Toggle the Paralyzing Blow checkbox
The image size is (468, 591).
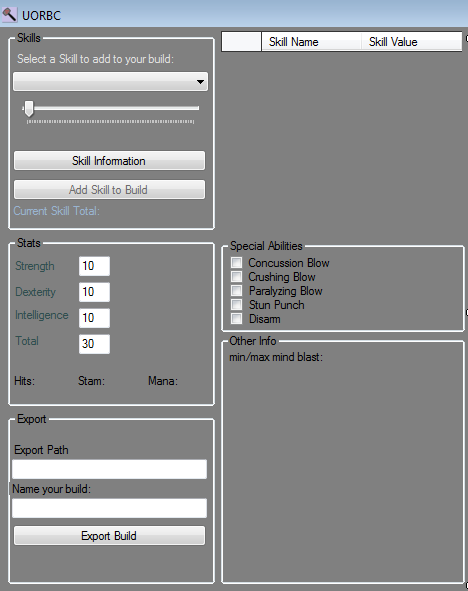(237, 291)
